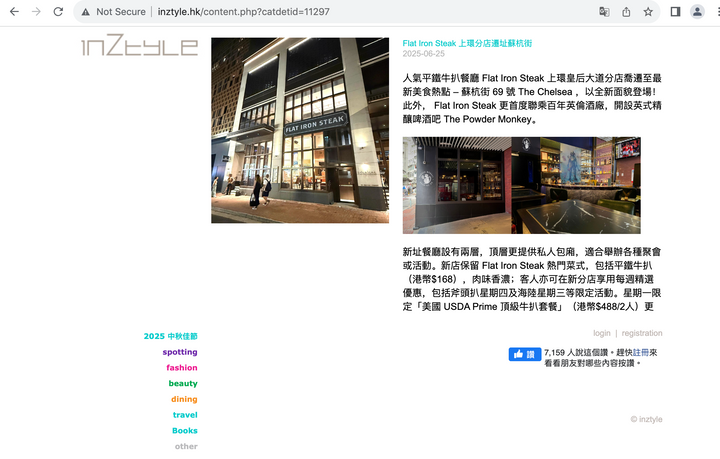Click the Not Secure warning icon
The image size is (720, 459).
[86, 12]
